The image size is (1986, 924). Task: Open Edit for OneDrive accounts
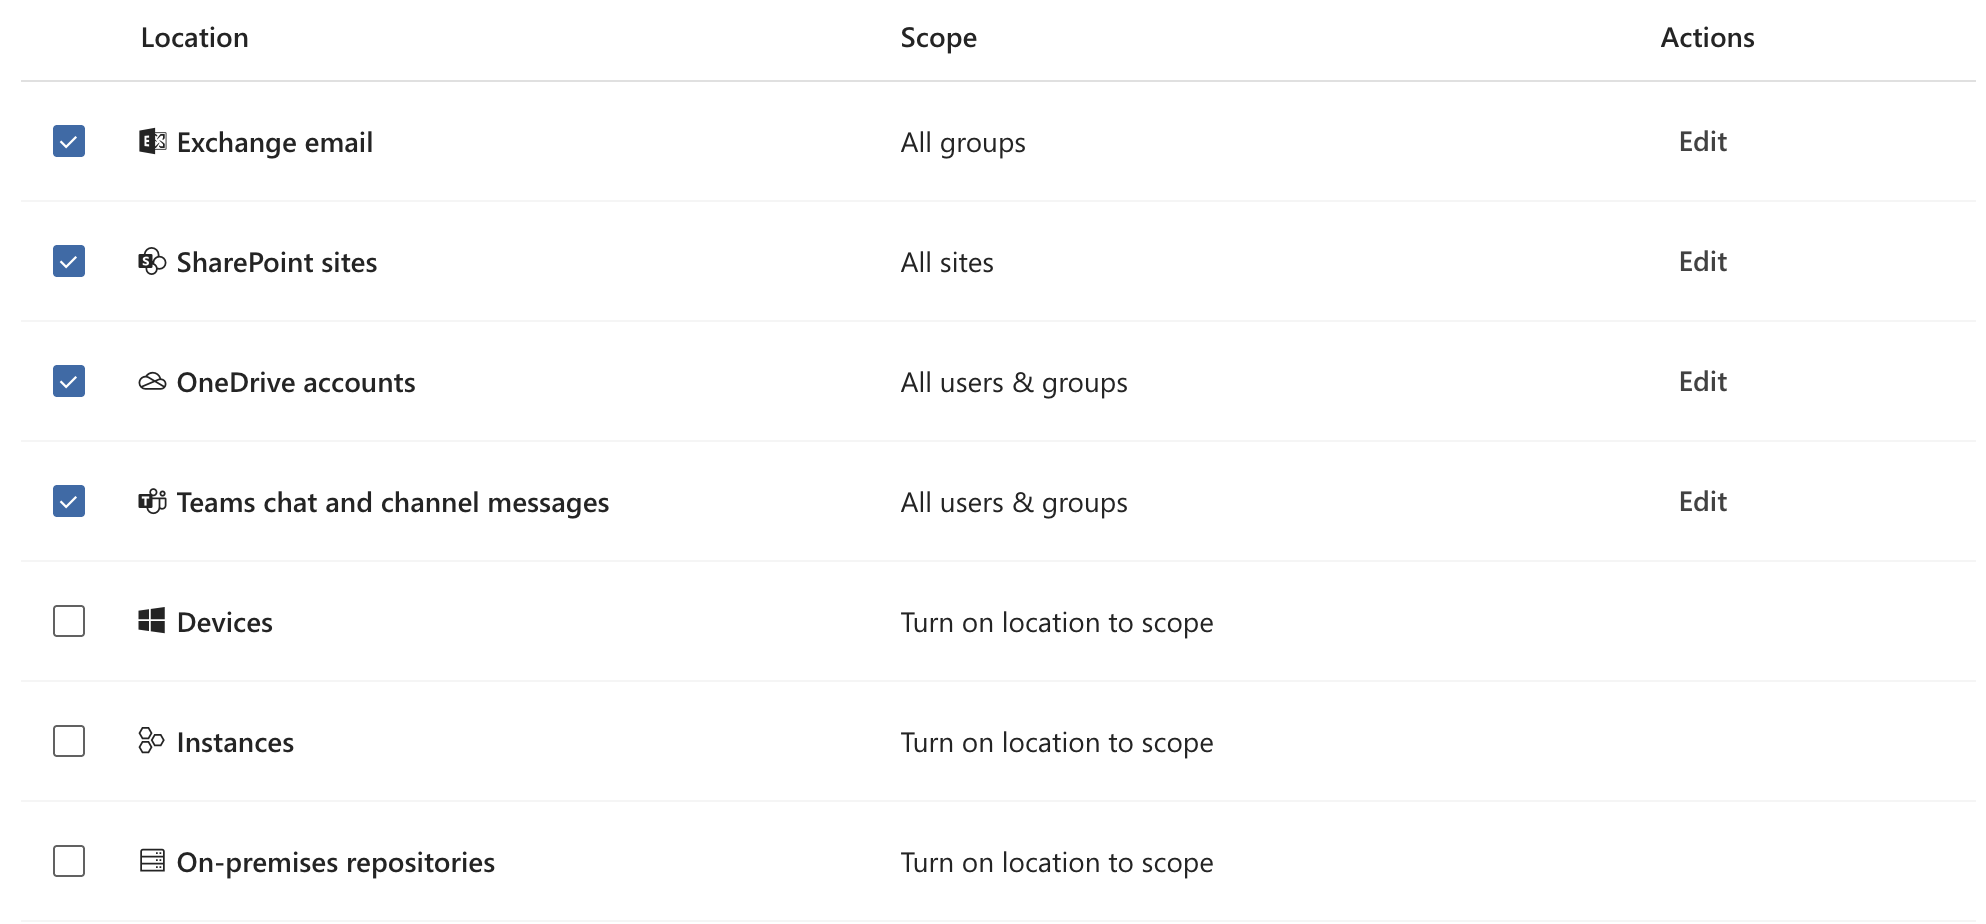coord(1702,382)
